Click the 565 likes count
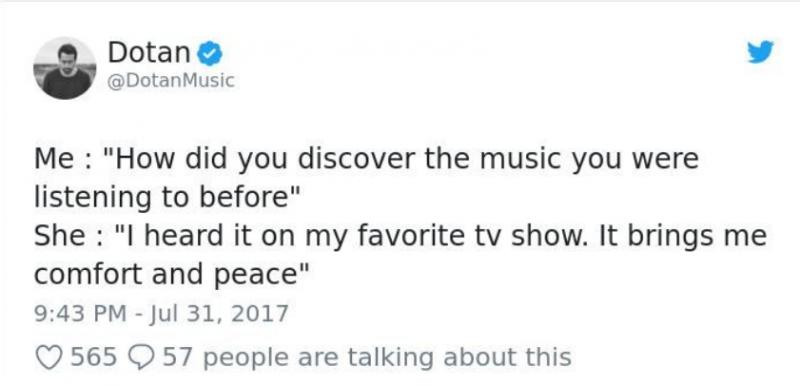 pyautogui.click(x=93, y=357)
